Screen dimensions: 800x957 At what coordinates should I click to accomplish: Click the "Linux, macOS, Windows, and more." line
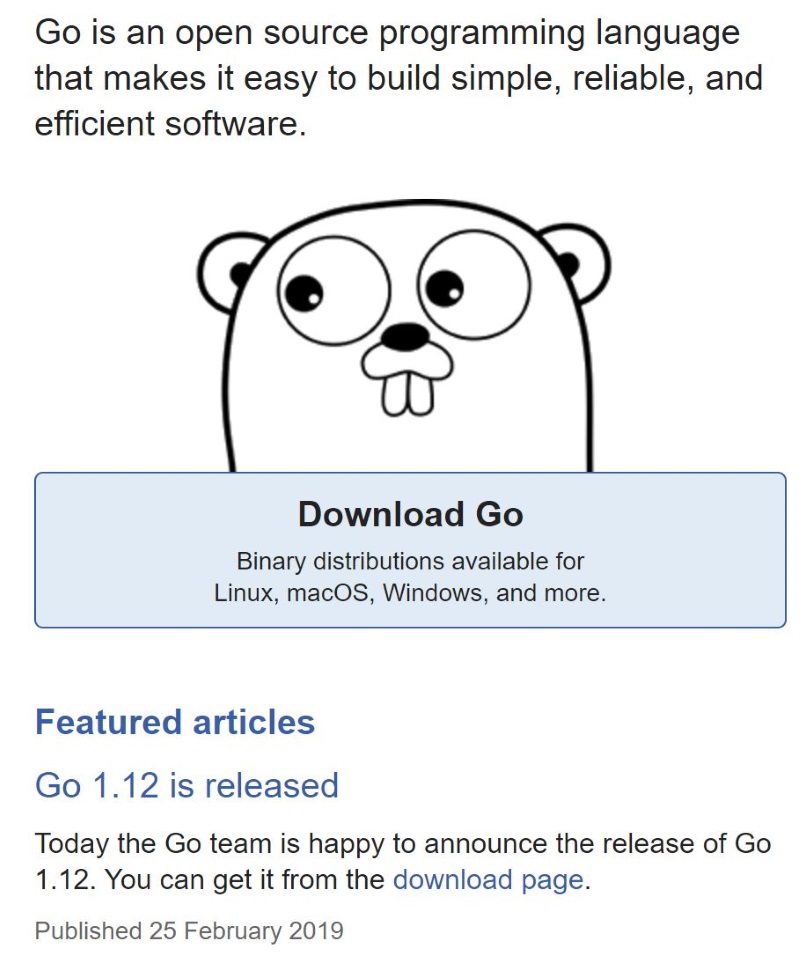(410, 592)
